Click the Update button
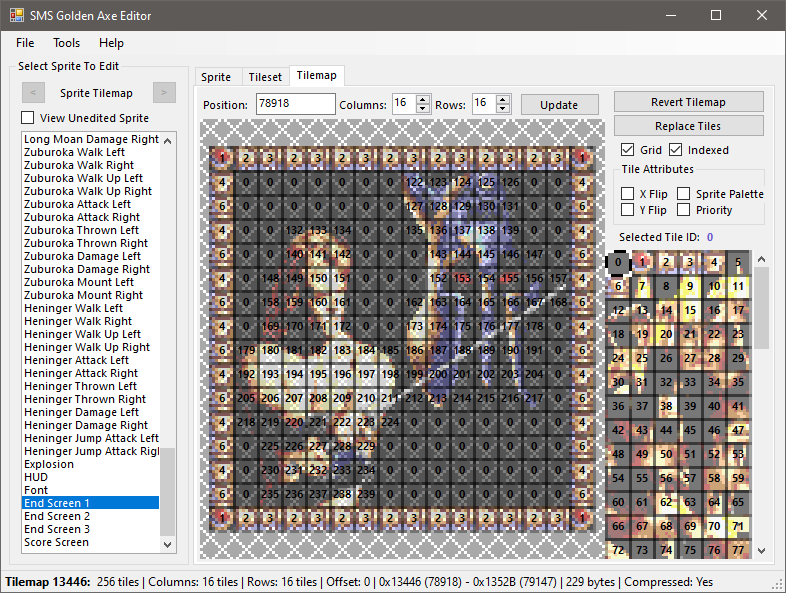This screenshot has height=593, width=786. pos(559,105)
